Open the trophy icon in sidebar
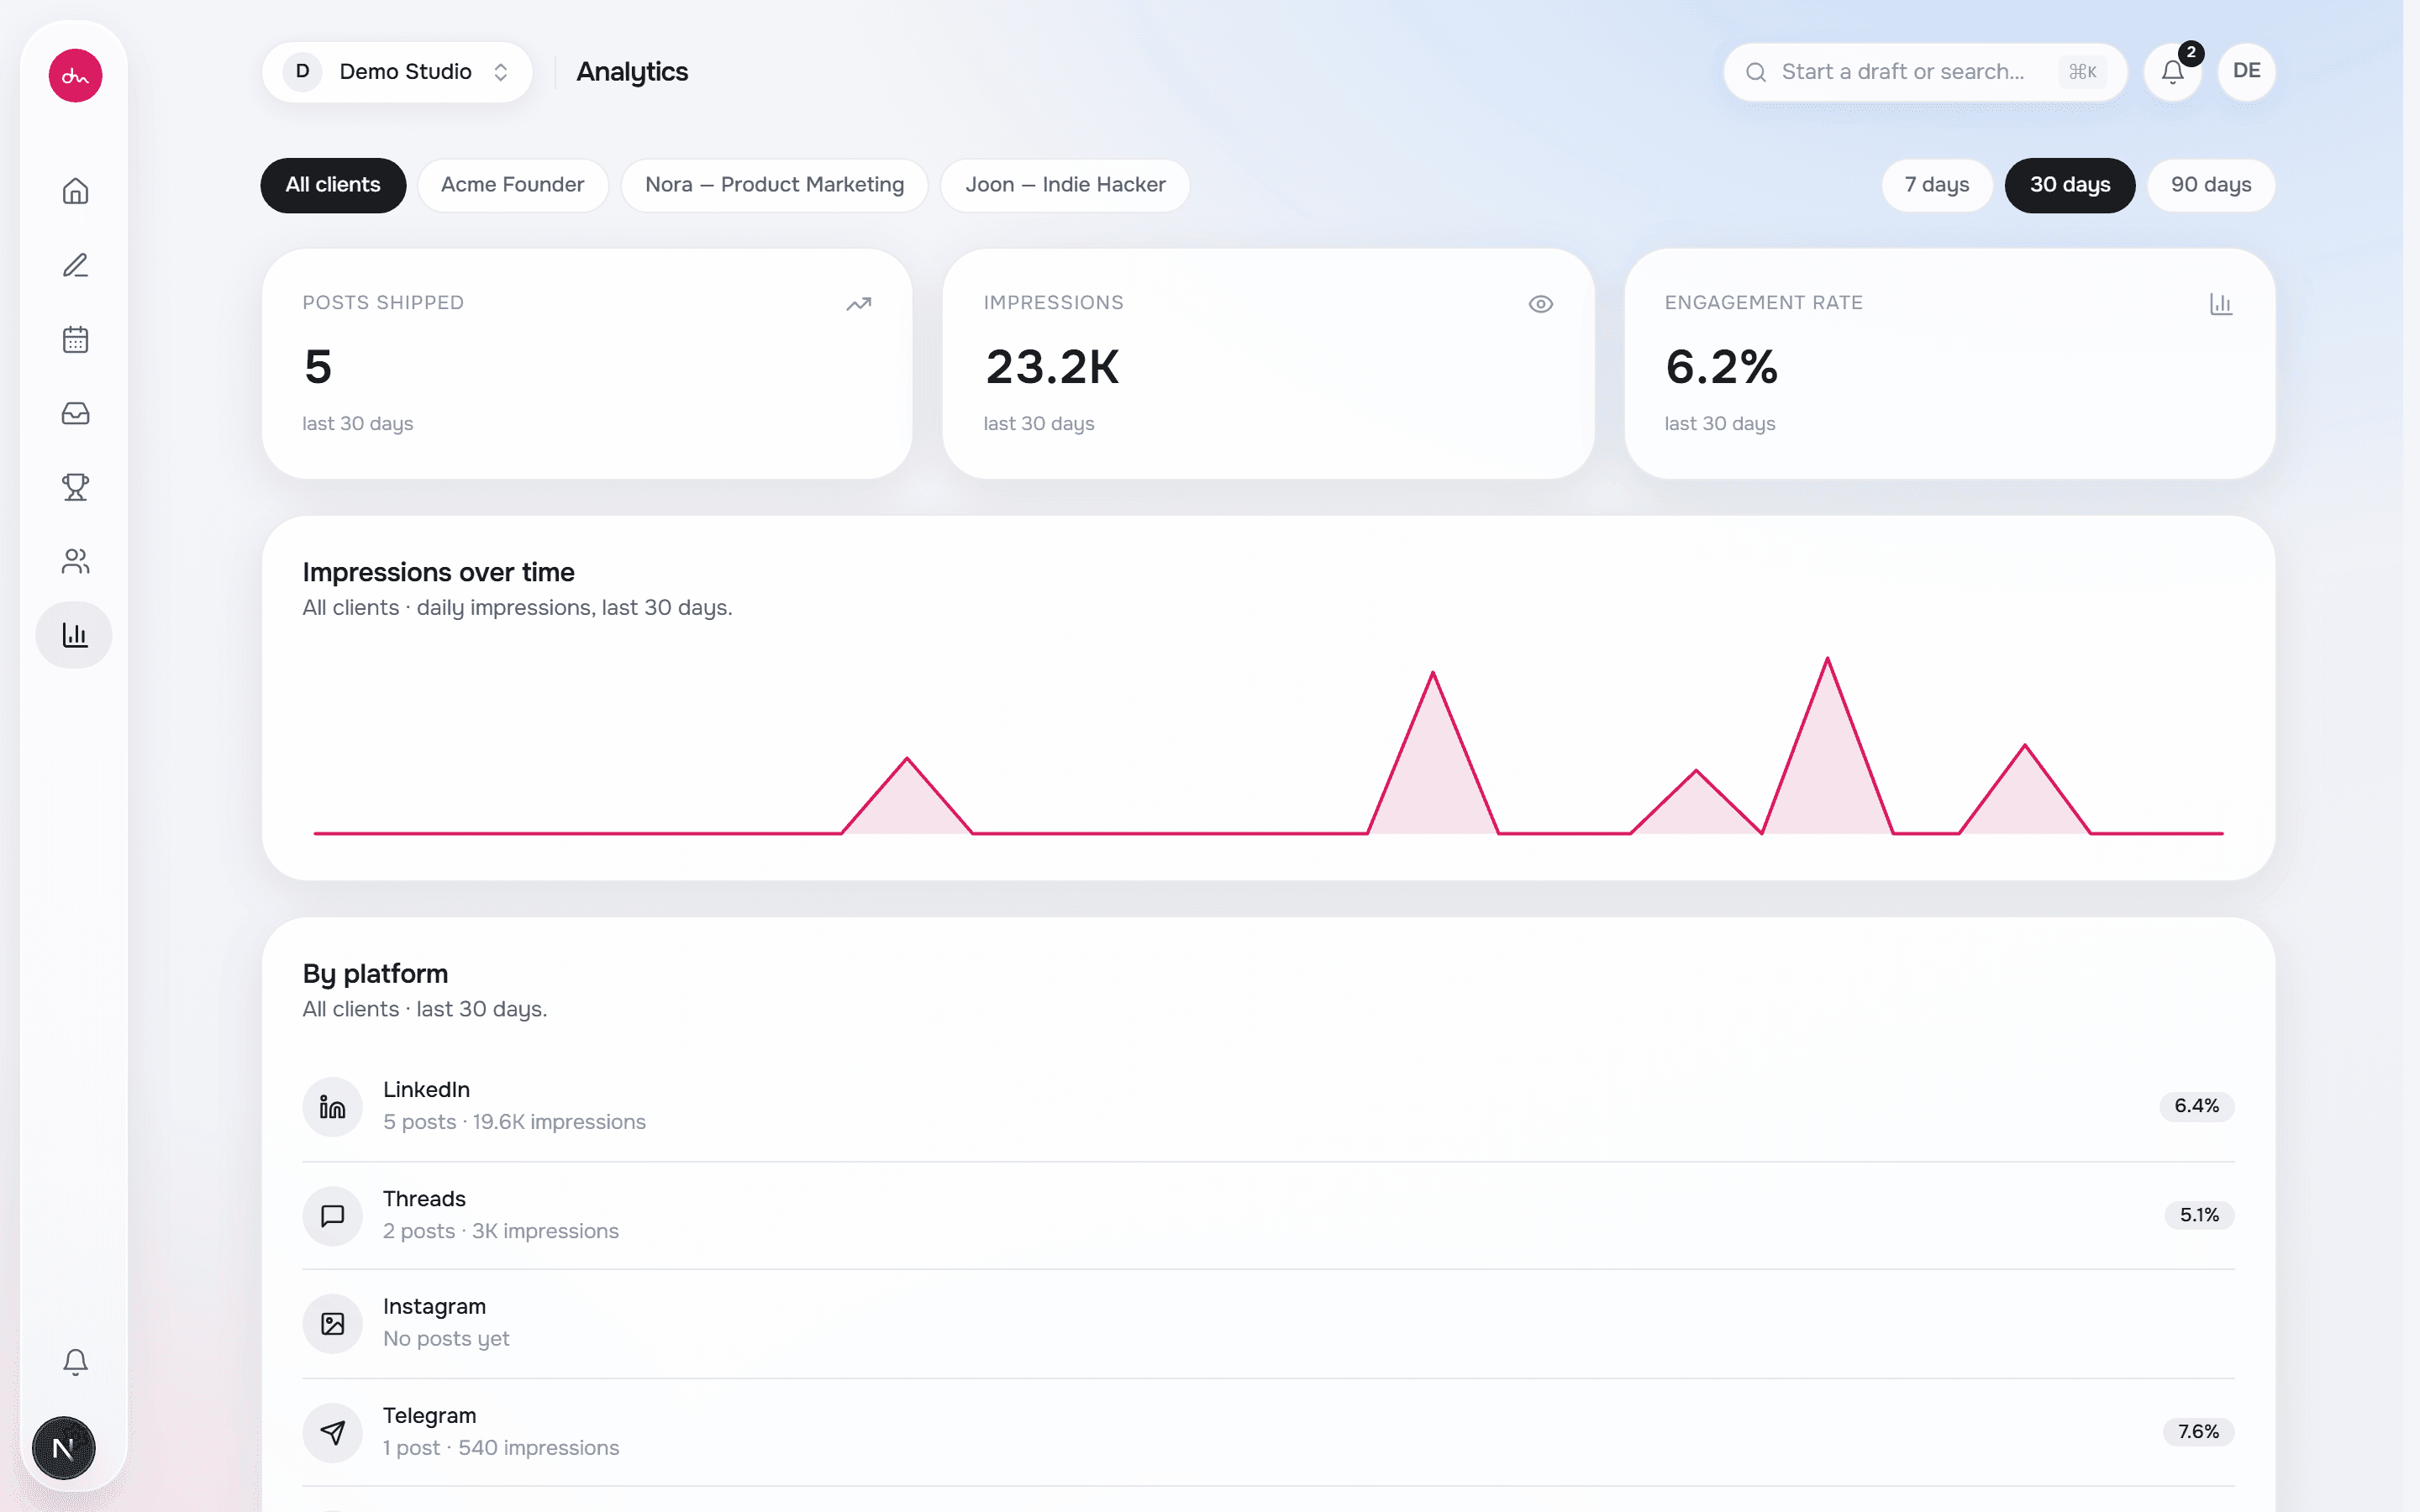 click(x=75, y=487)
